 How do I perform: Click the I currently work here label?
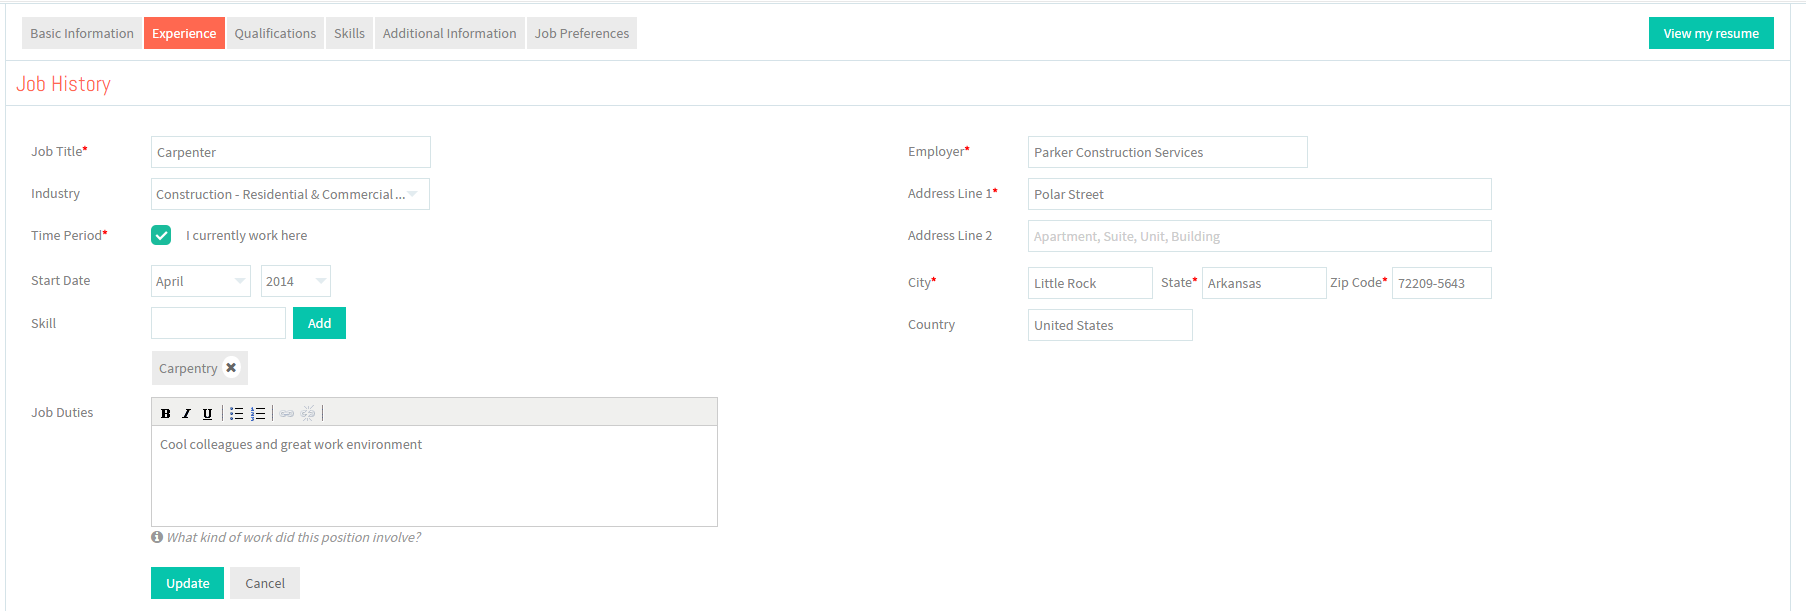coord(246,235)
